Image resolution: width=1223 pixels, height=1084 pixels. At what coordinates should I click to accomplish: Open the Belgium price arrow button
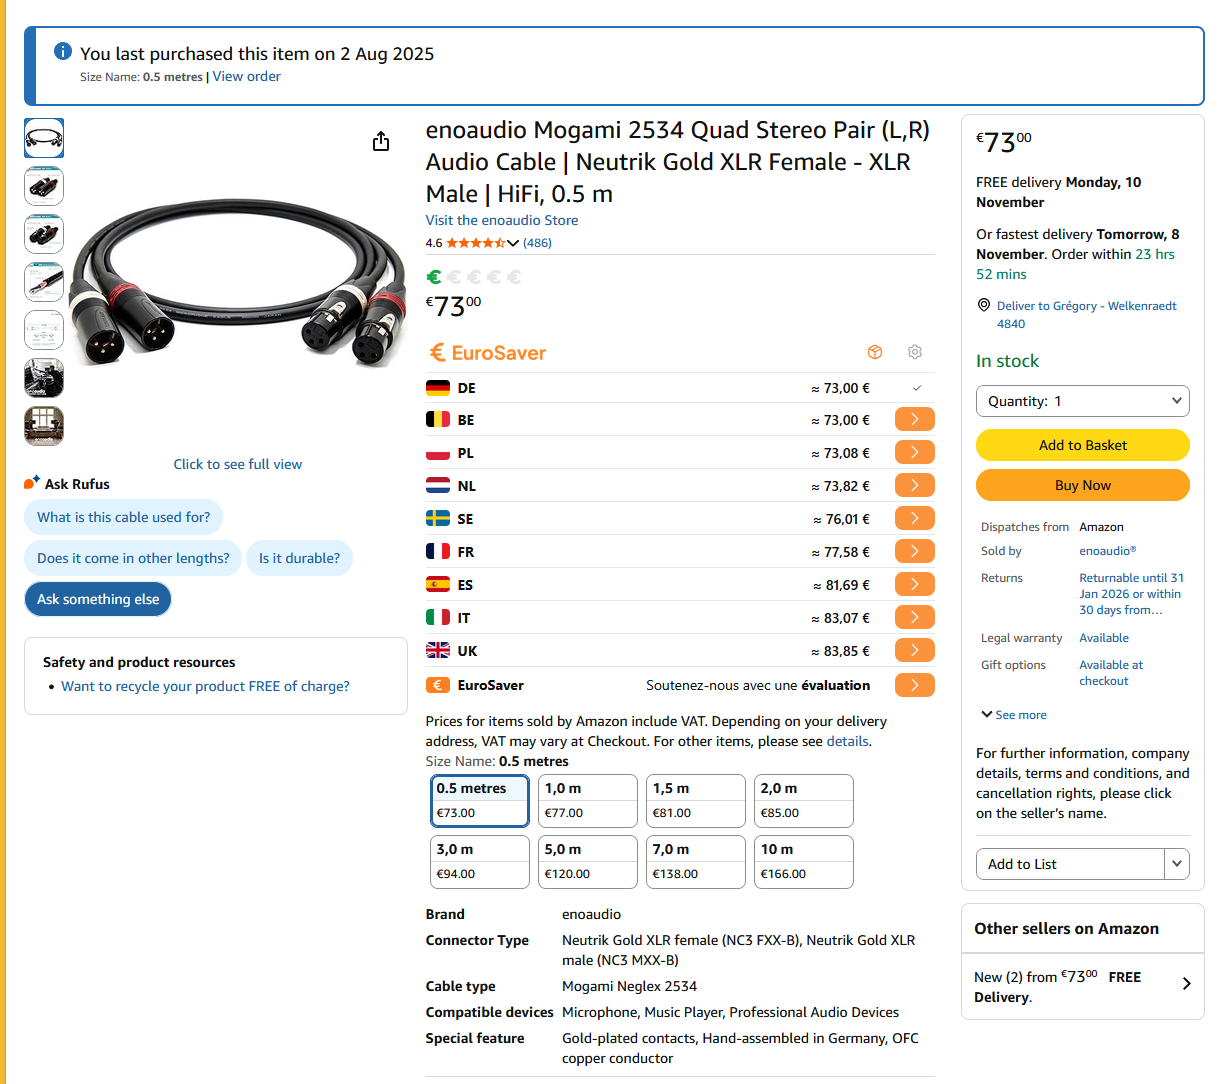point(914,420)
